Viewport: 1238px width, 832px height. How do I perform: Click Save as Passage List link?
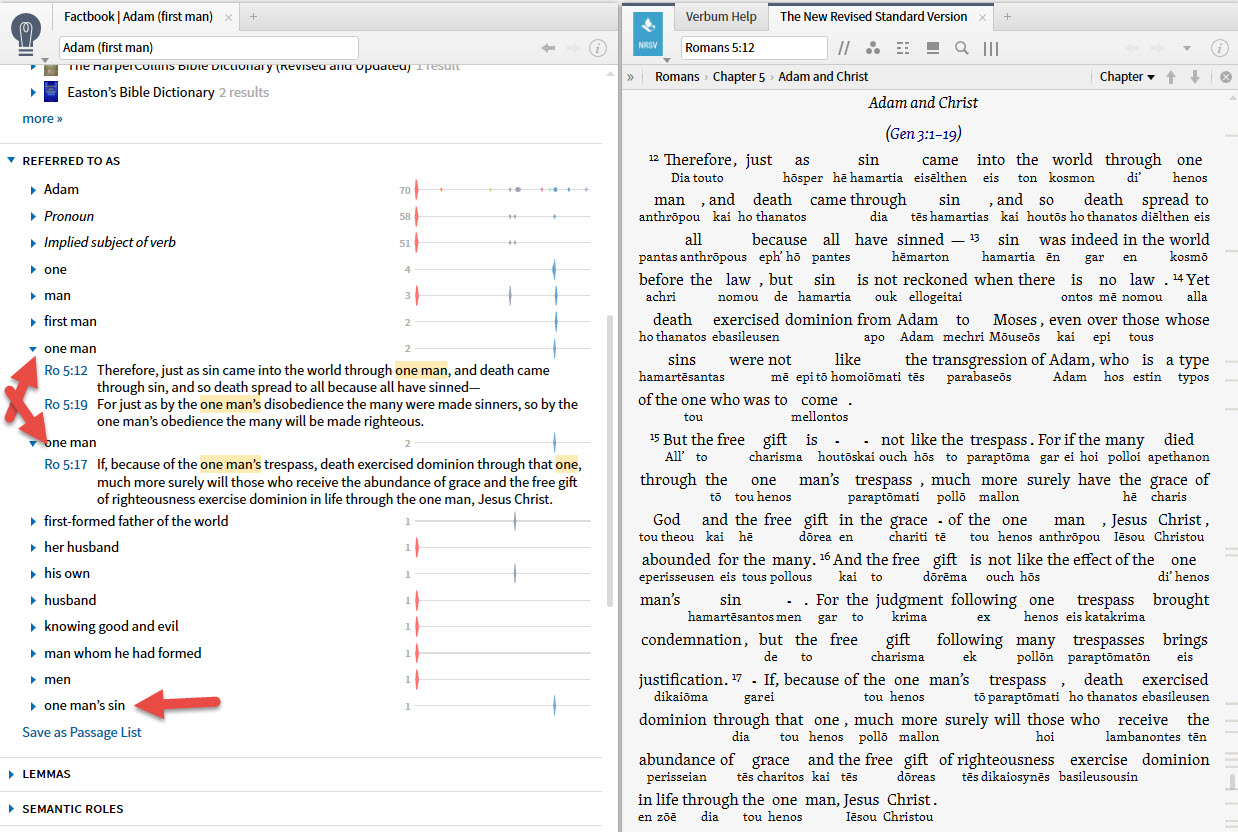tap(82, 732)
